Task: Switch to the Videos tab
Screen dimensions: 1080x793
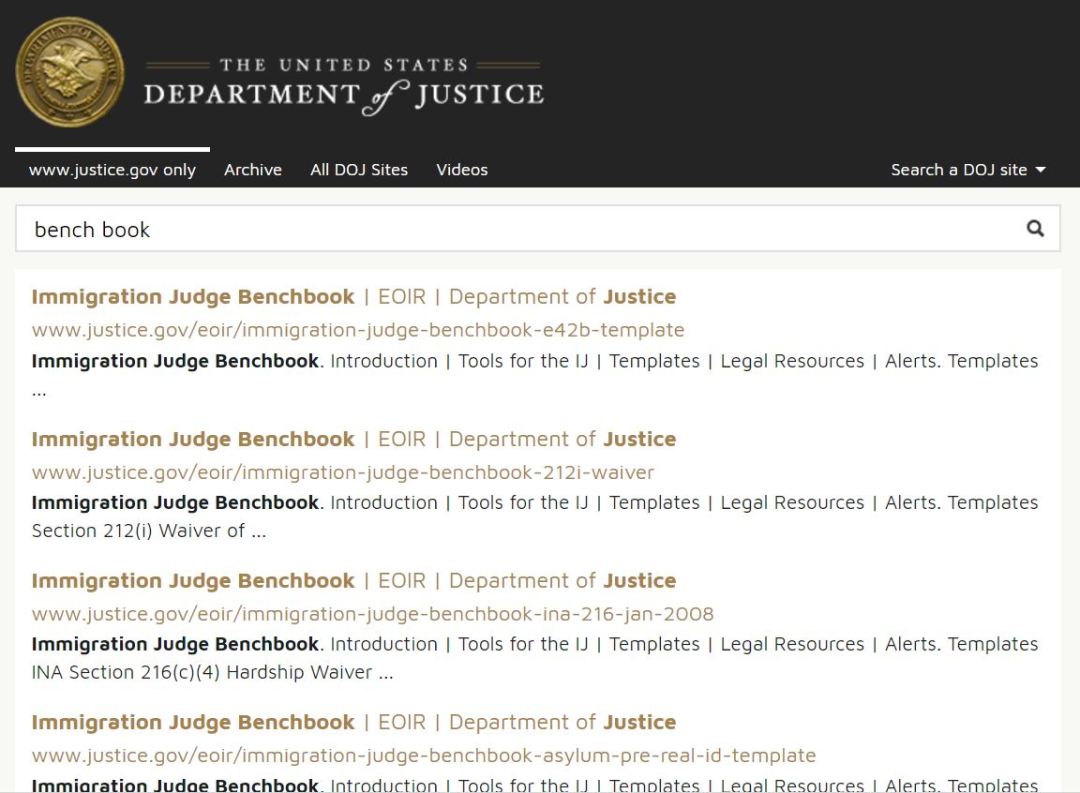Action: click(x=461, y=169)
